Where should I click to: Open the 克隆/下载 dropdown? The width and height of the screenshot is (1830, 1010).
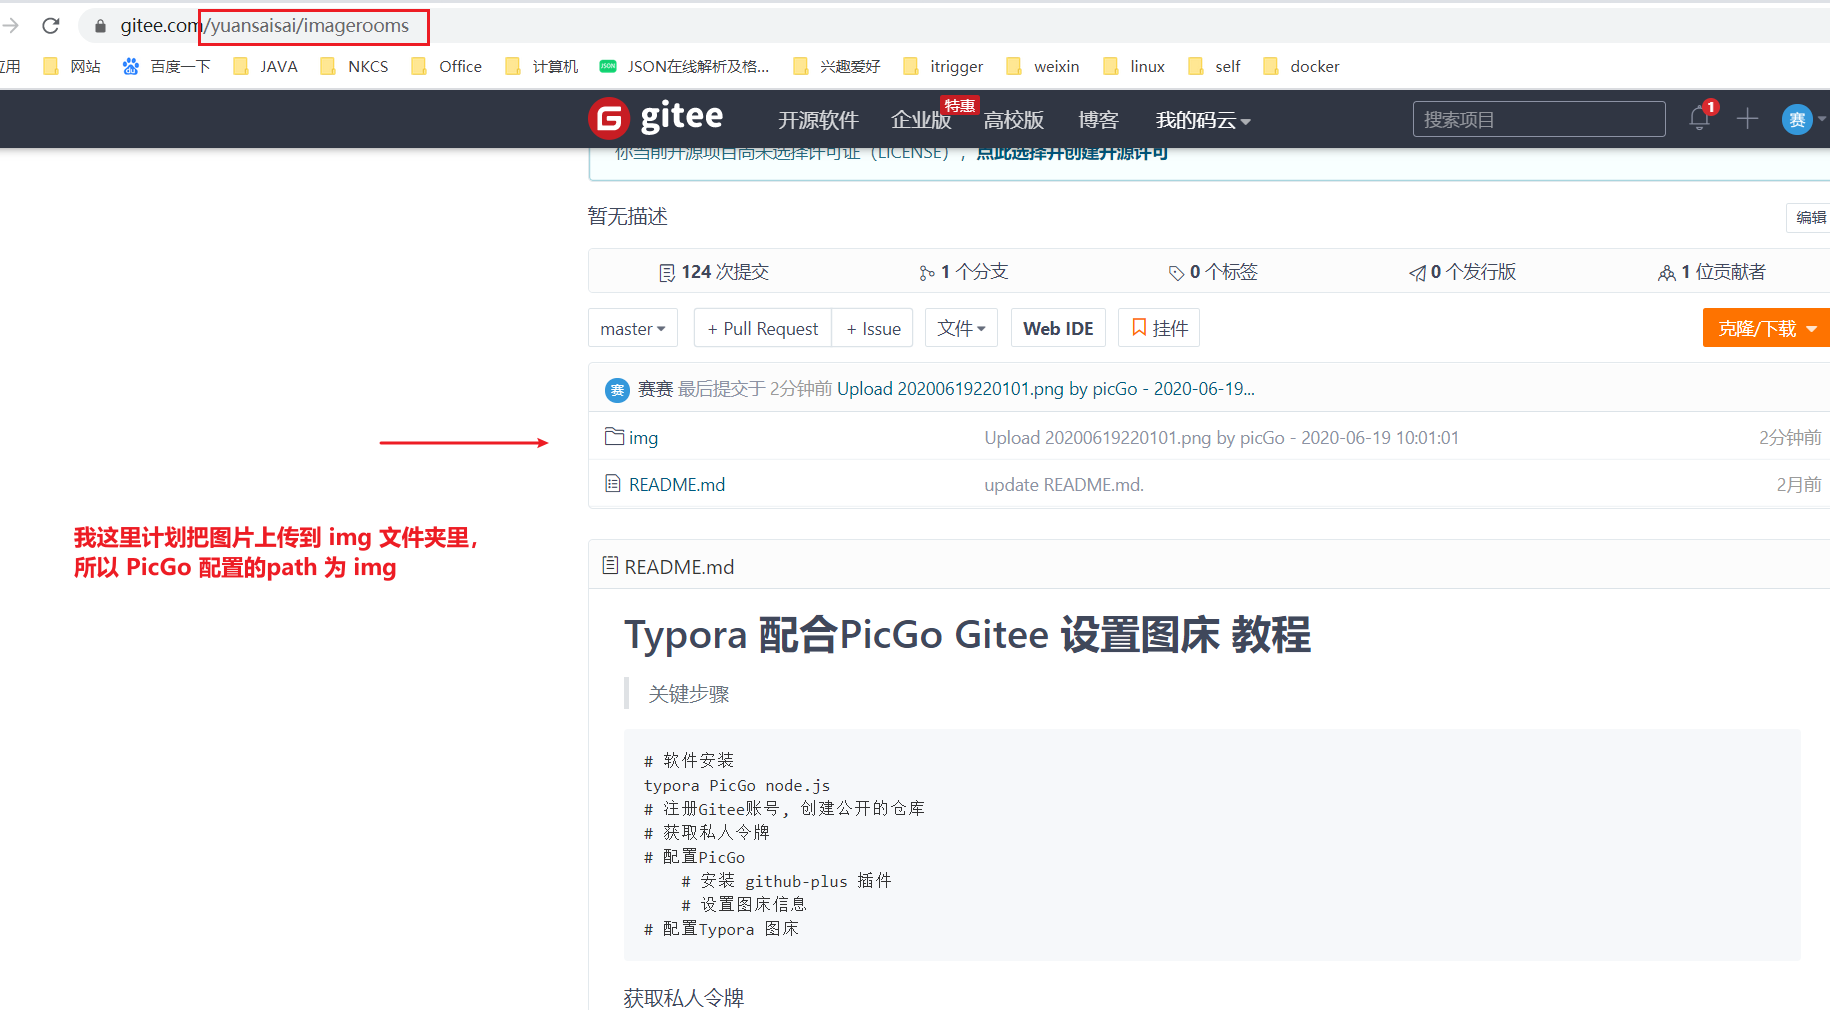click(1766, 328)
